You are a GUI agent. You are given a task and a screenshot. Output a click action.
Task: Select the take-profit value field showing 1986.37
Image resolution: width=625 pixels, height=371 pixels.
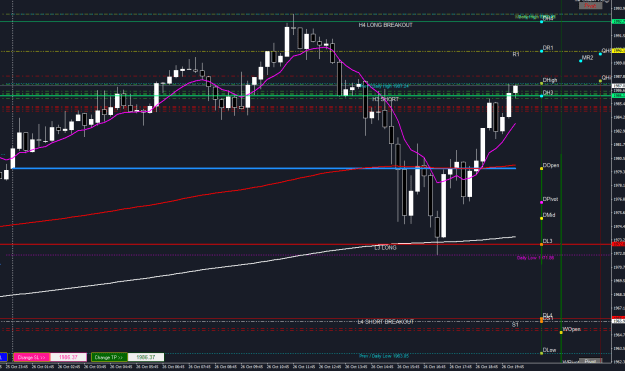click(x=145, y=357)
